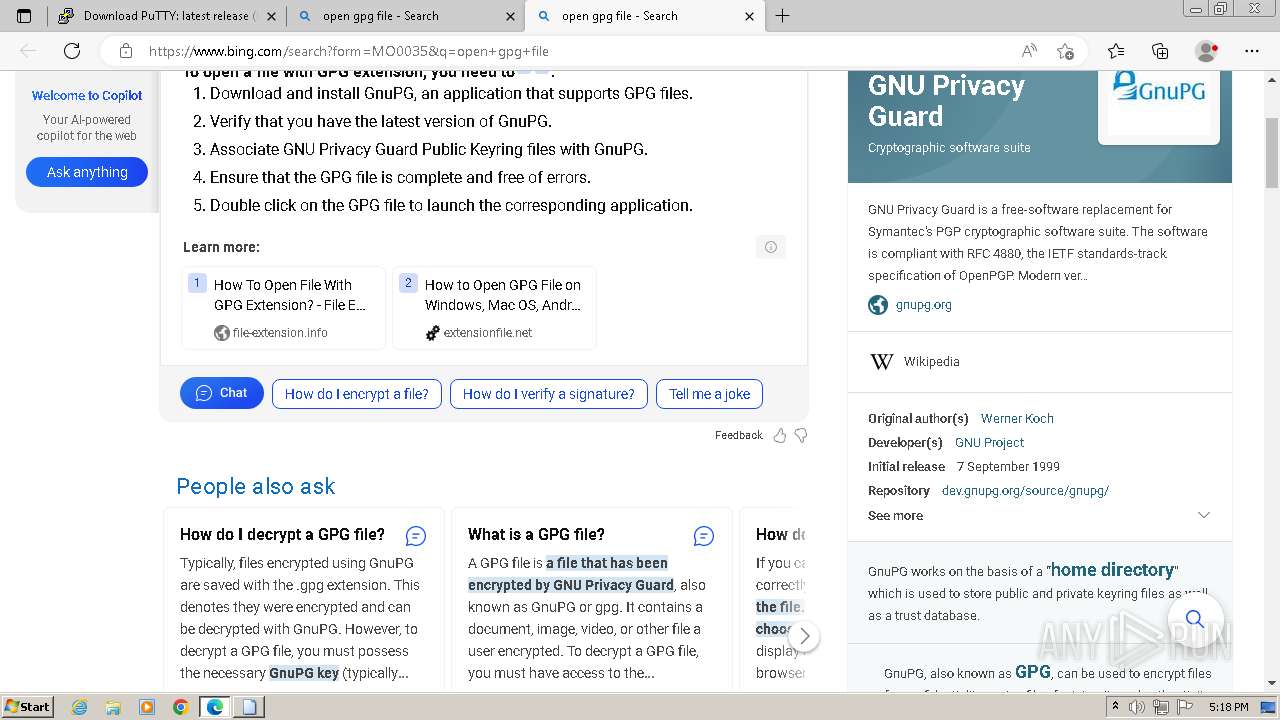Image resolution: width=1280 pixels, height=720 pixels.
Task: Choose How do I encrypt a file suggestion
Action: point(357,394)
